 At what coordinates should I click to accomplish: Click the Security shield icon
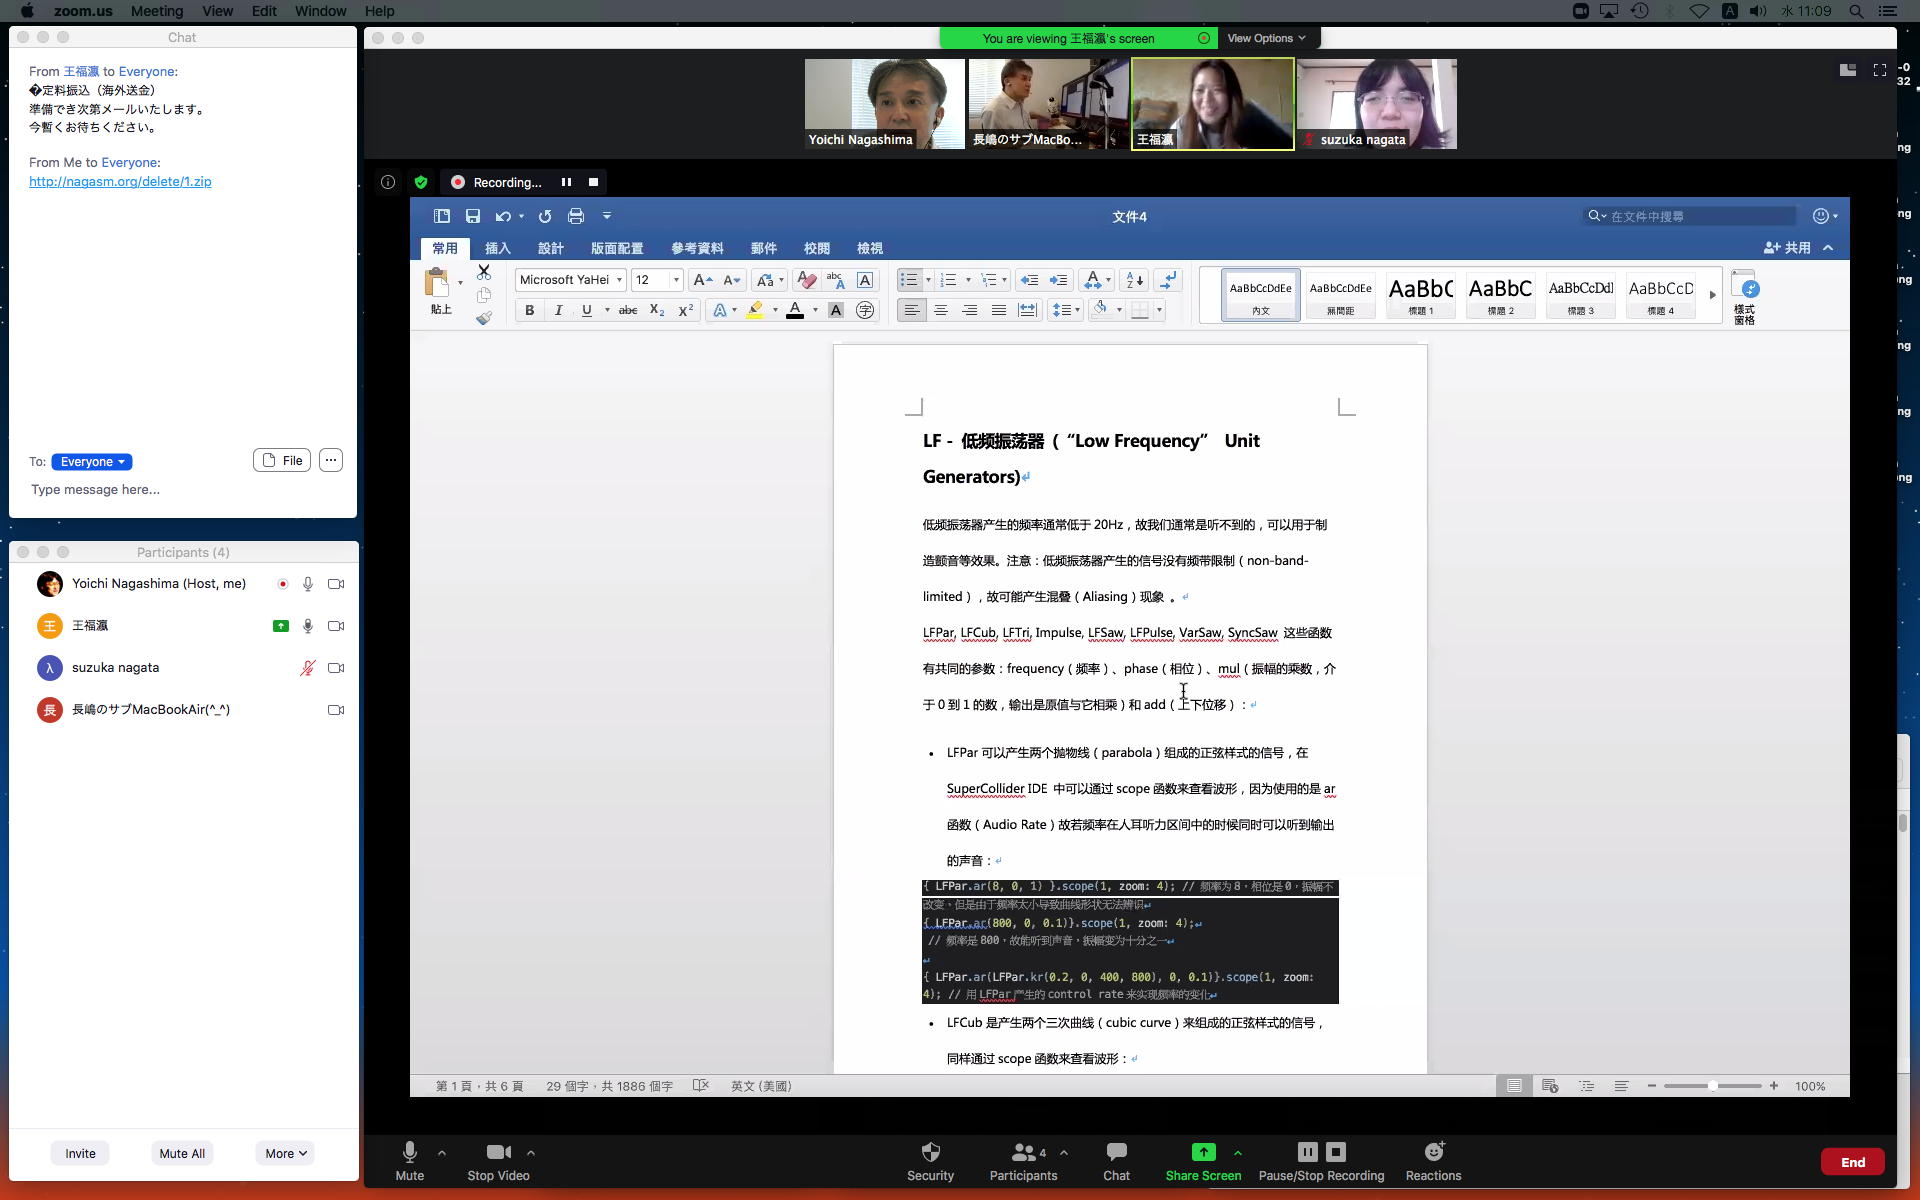(930, 1152)
